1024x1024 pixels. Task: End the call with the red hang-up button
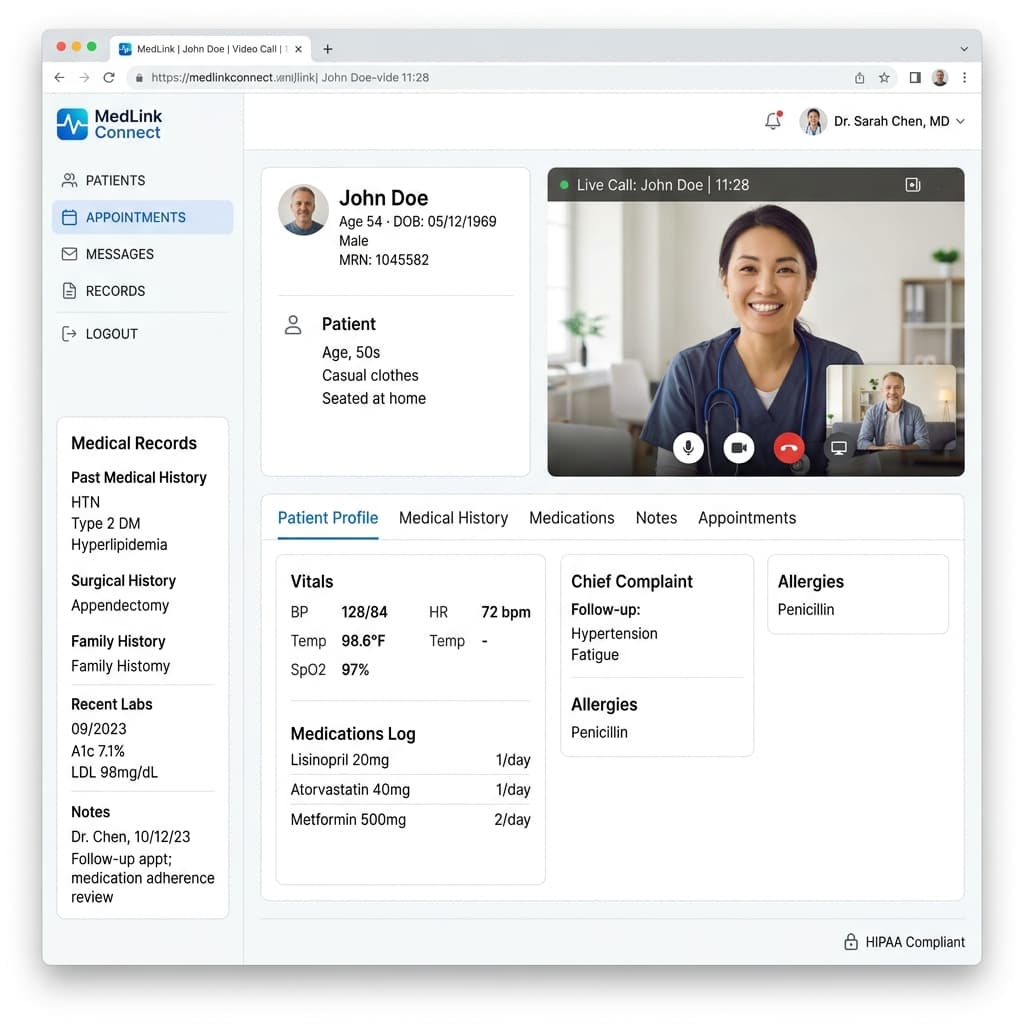[x=789, y=448]
